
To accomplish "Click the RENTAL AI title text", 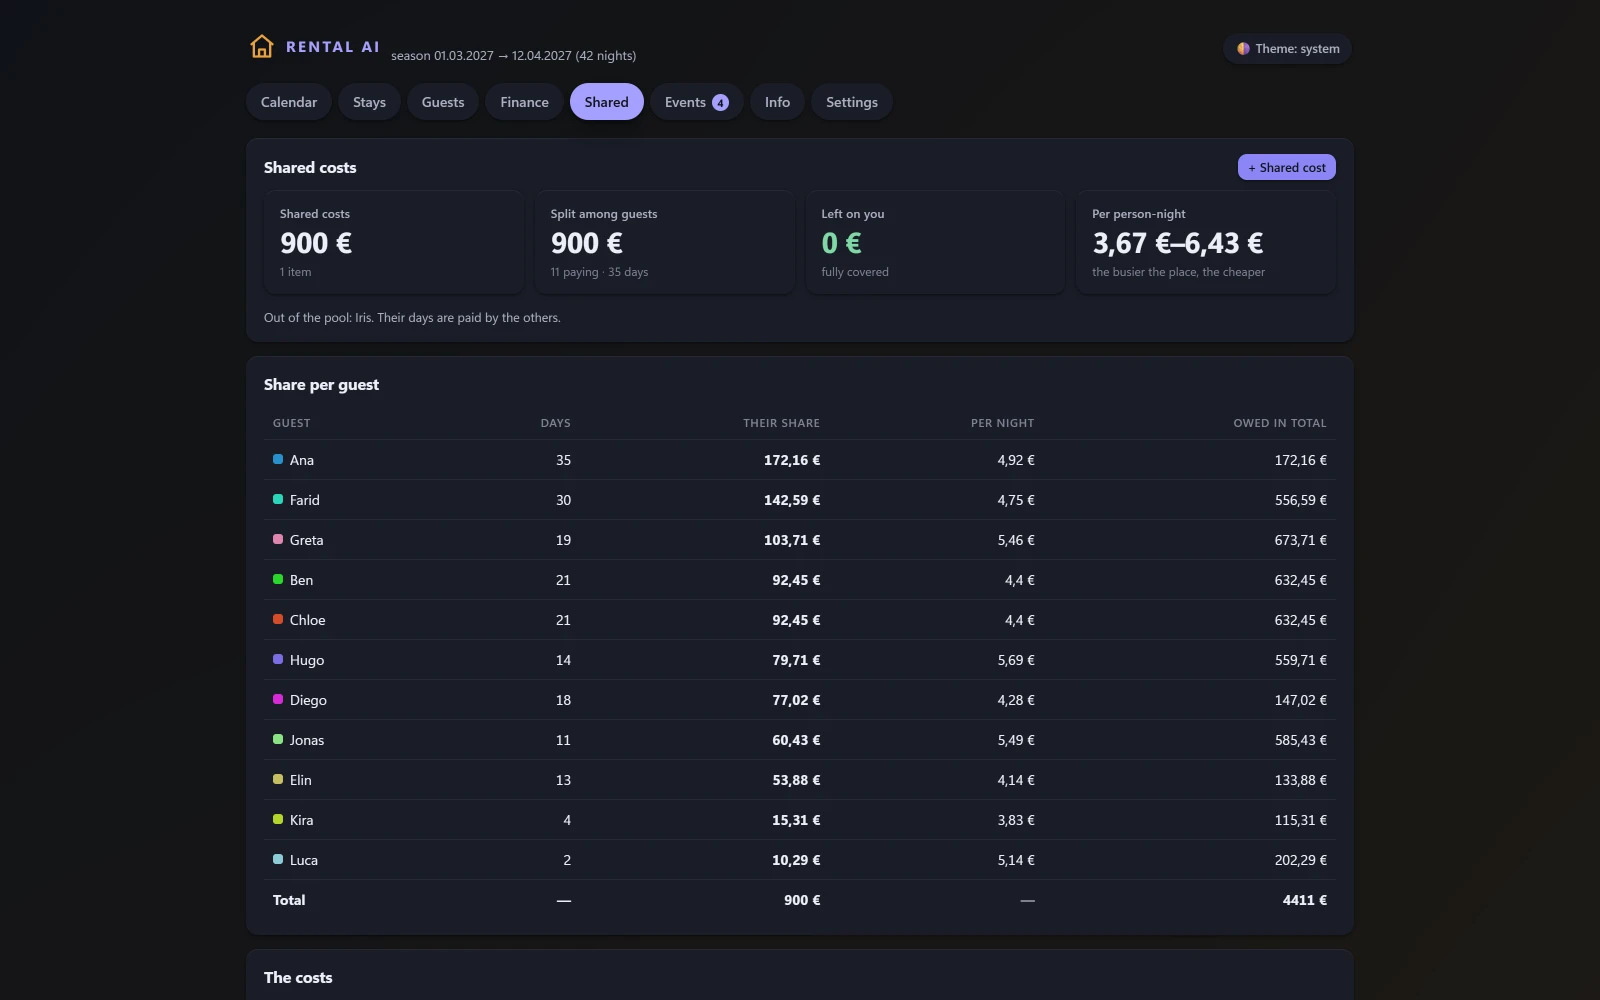I will pyautogui.click(x=333, y=47).
